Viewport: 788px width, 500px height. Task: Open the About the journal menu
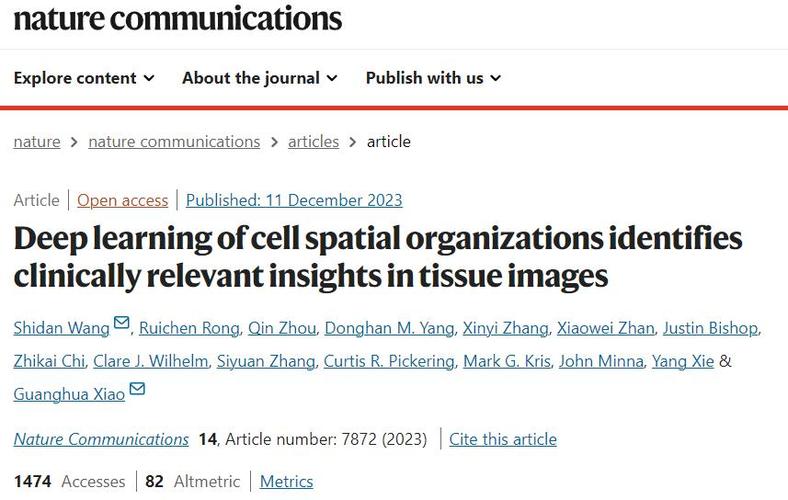260,78
